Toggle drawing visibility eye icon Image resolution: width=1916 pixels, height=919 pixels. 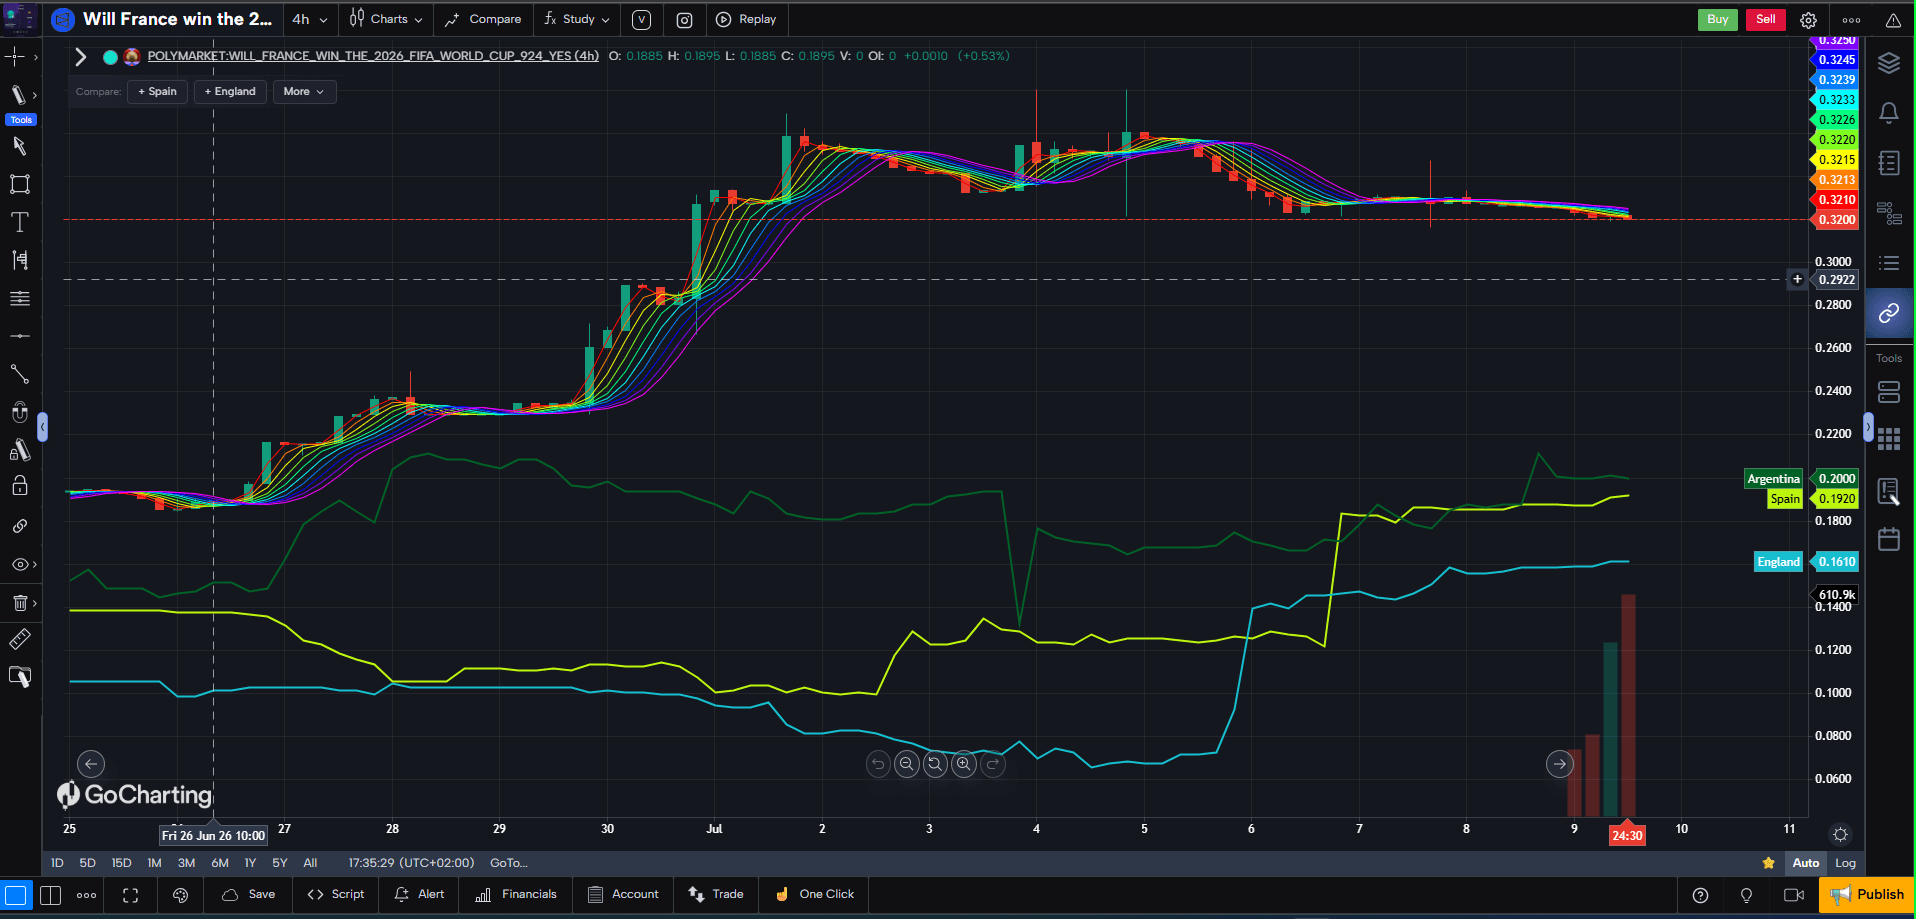19,564
